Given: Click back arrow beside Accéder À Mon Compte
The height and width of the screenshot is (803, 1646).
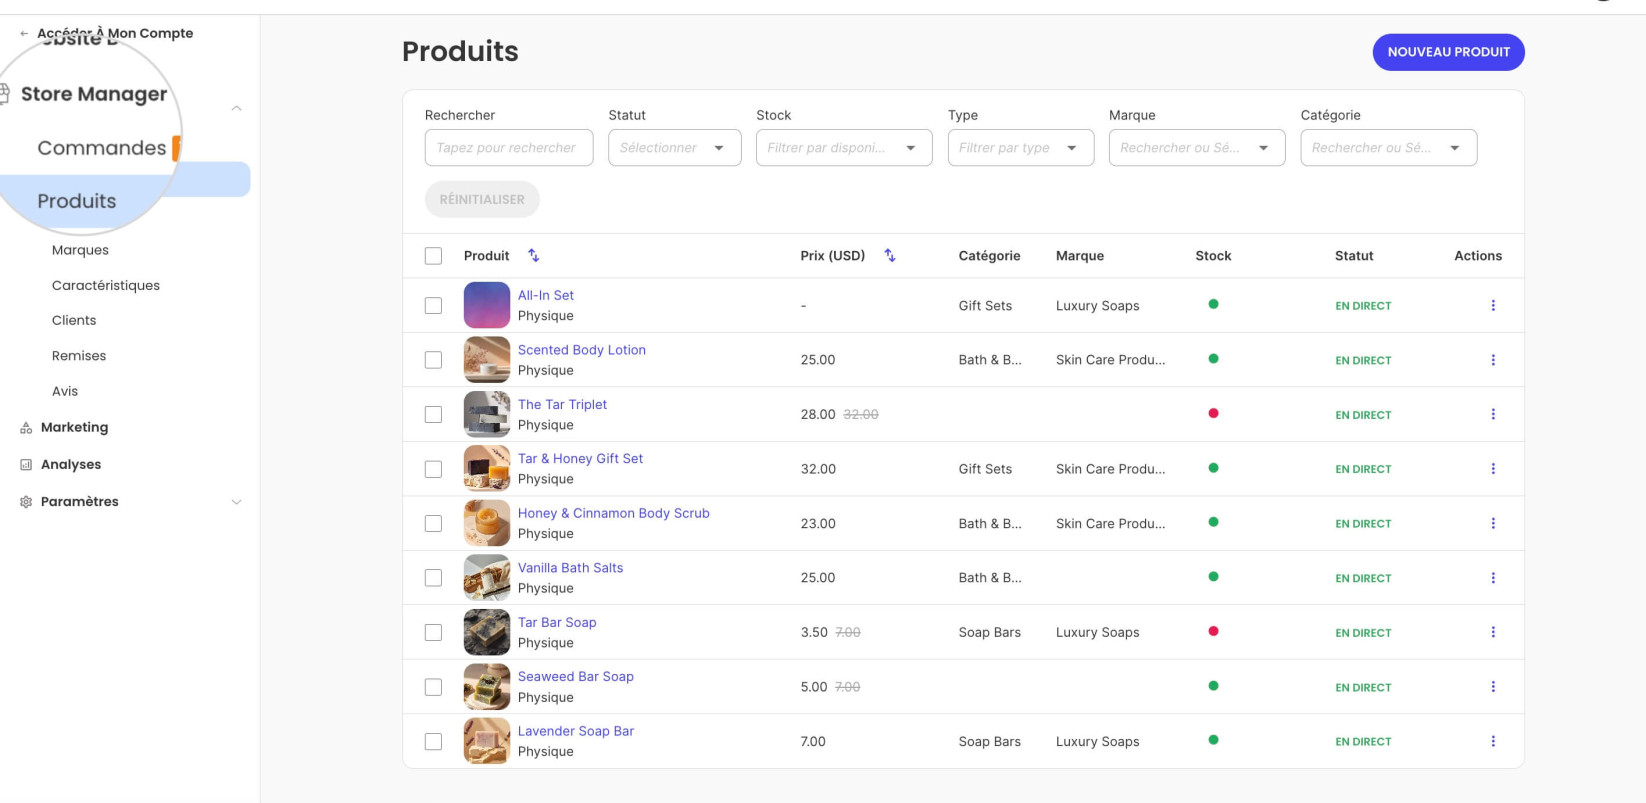Looking at the screenshot, I should pos(24,33).
